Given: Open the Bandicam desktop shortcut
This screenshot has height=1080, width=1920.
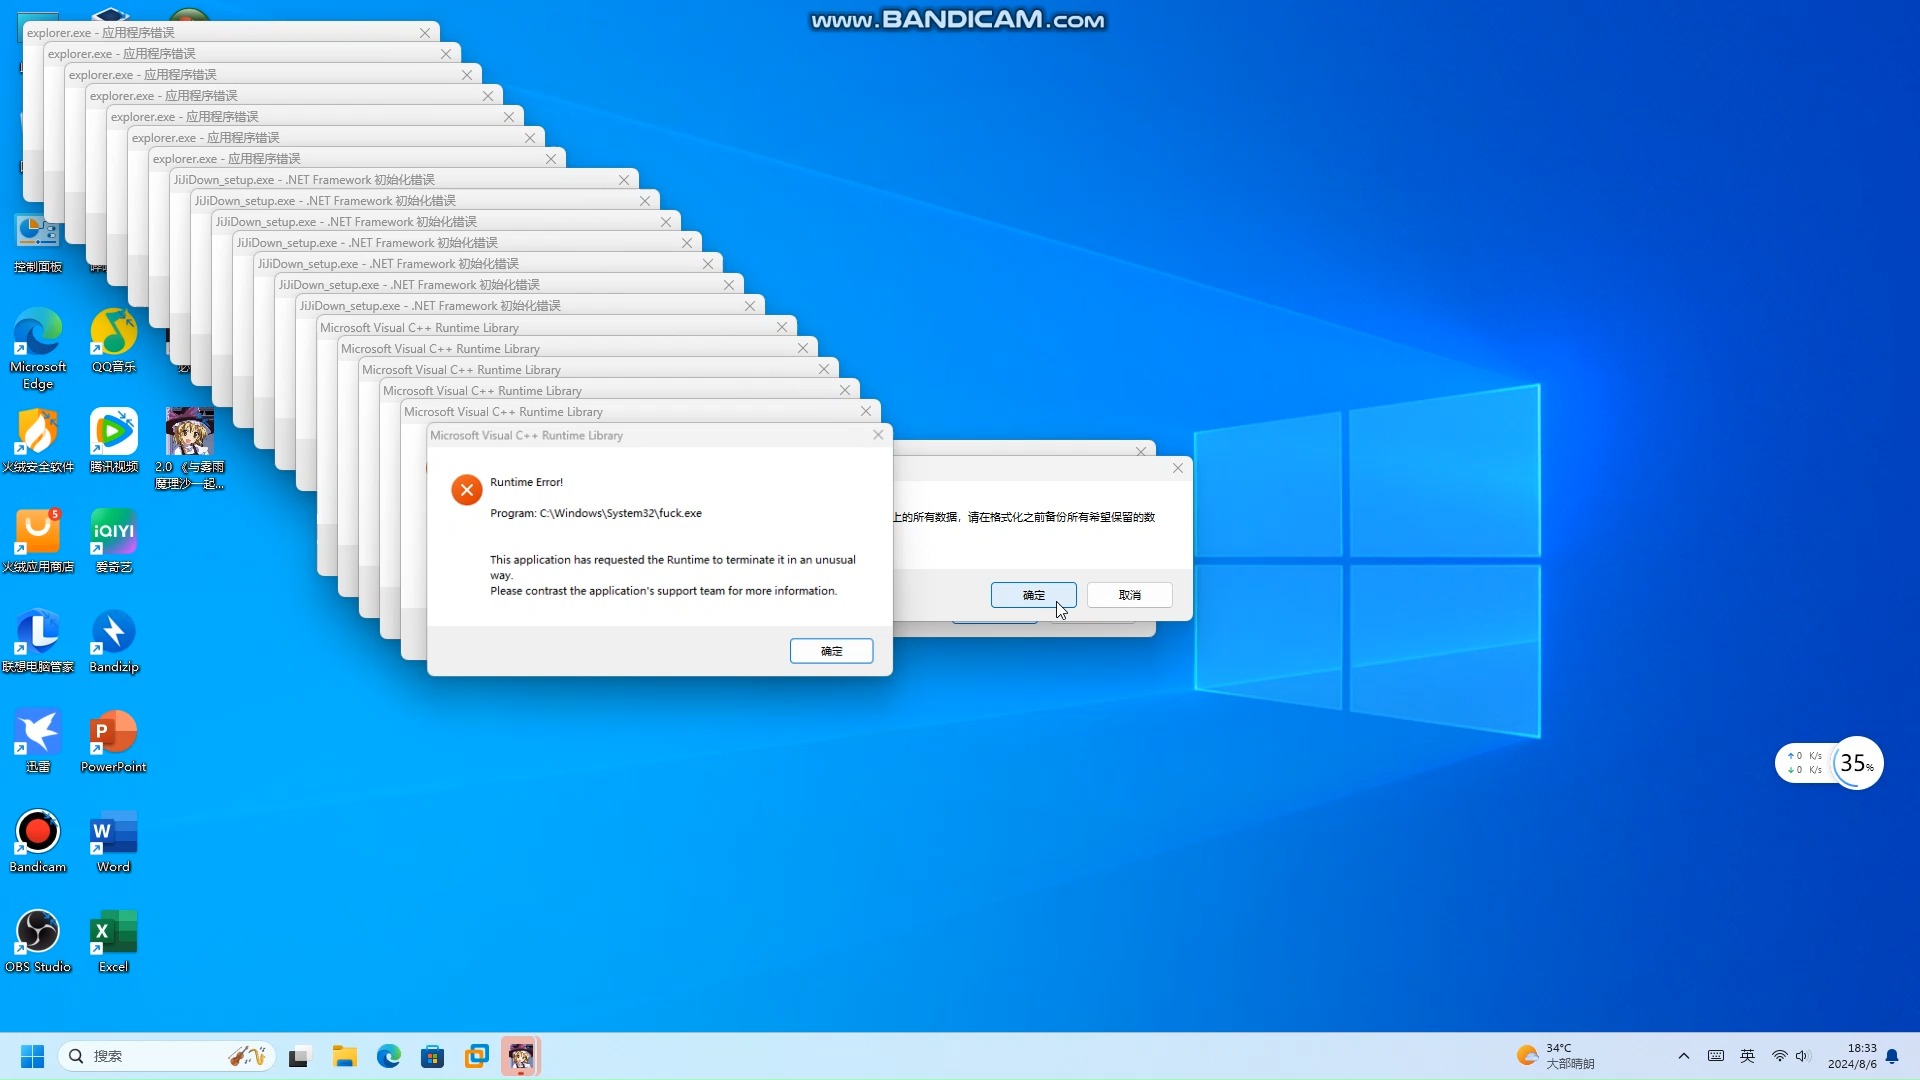Looking at the screenshot, I should pos(38,841).
